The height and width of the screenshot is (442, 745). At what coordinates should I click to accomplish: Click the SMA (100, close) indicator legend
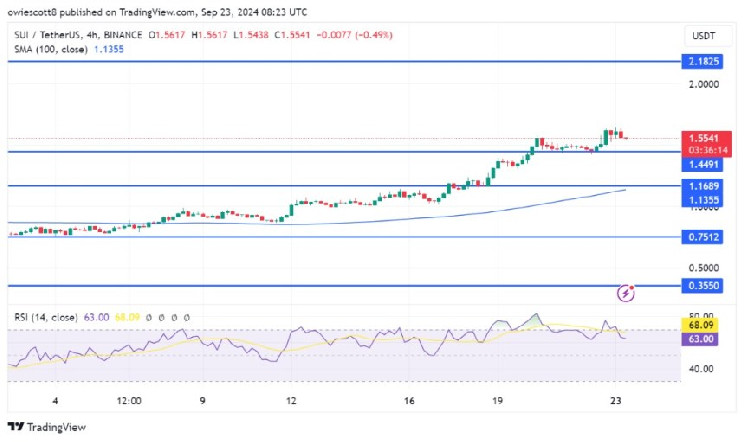[51, 49]
